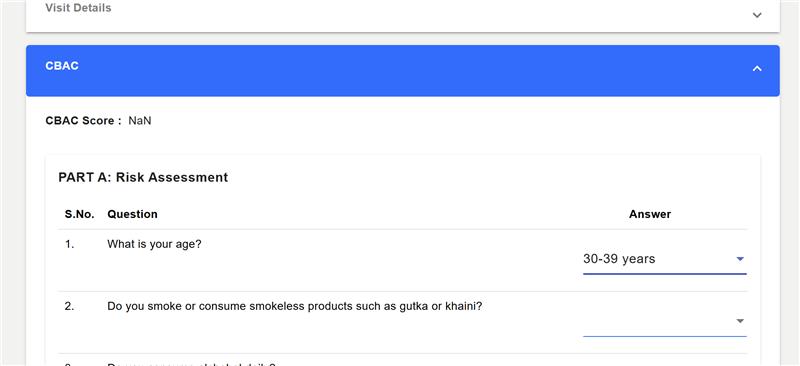Click the NaN score value
The width and height of the screenshot is (800, 366).
140,121
